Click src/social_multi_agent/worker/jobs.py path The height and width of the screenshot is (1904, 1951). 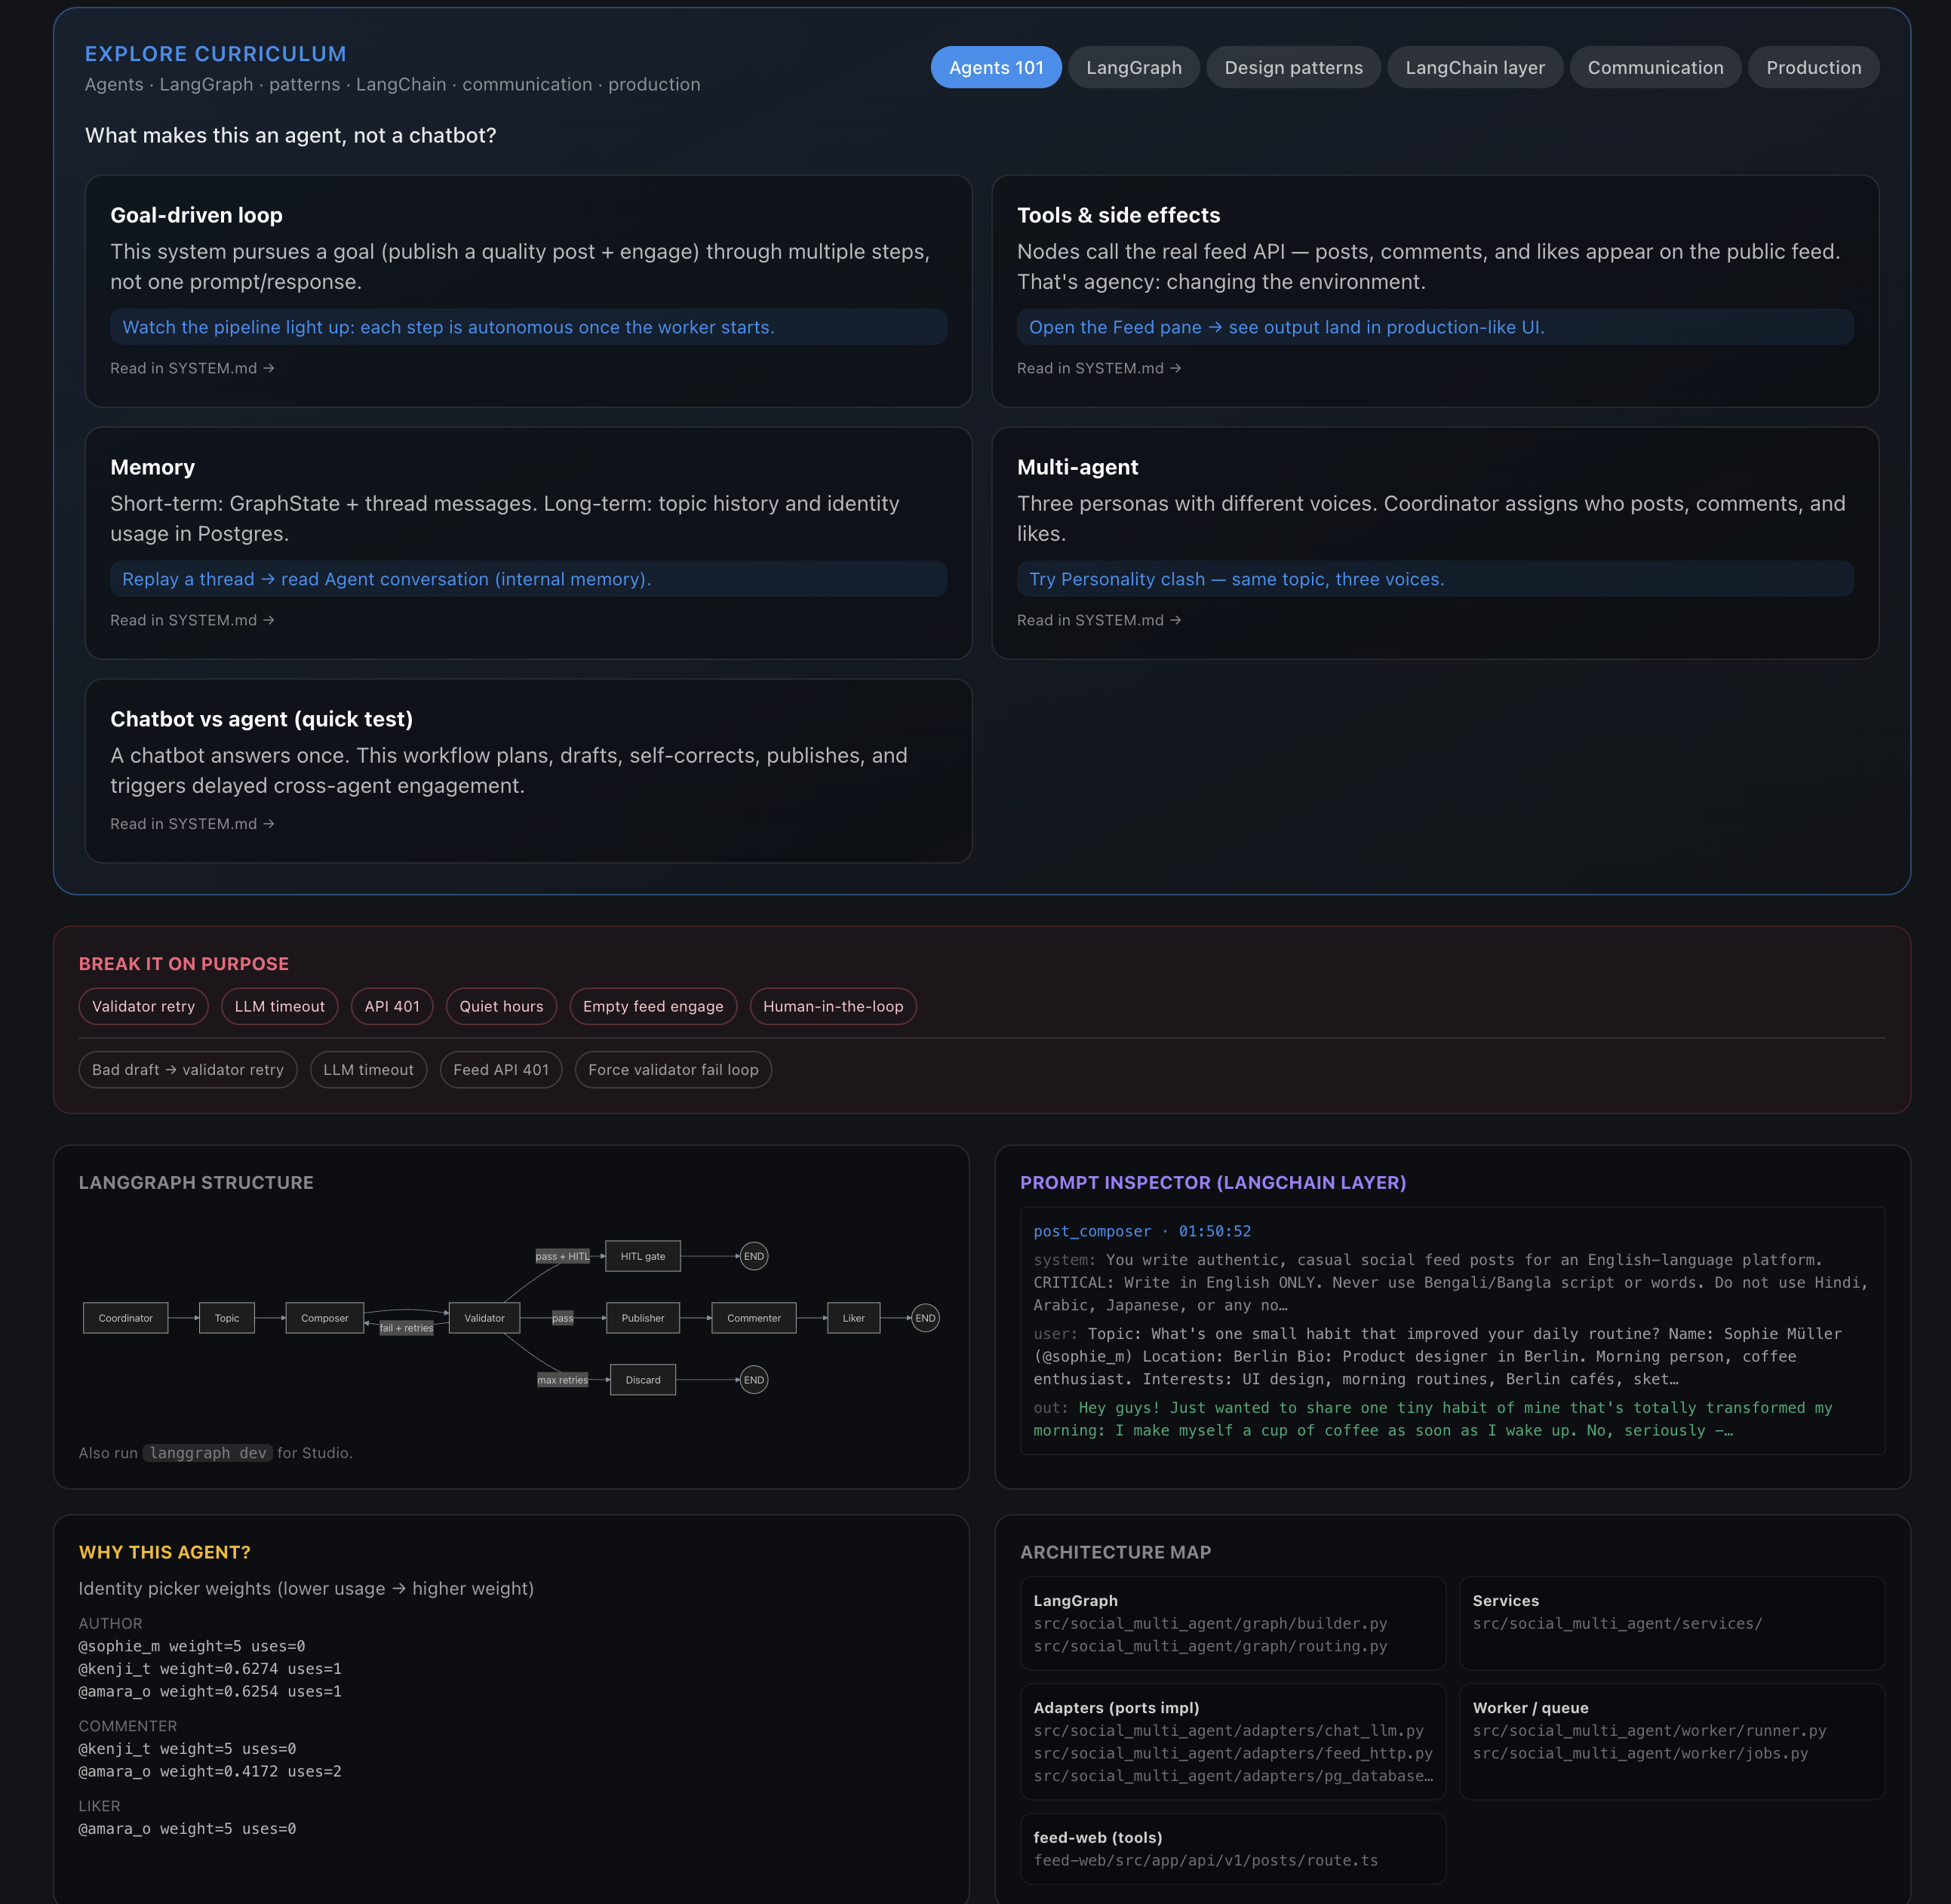click(x=1640, y=1753)
